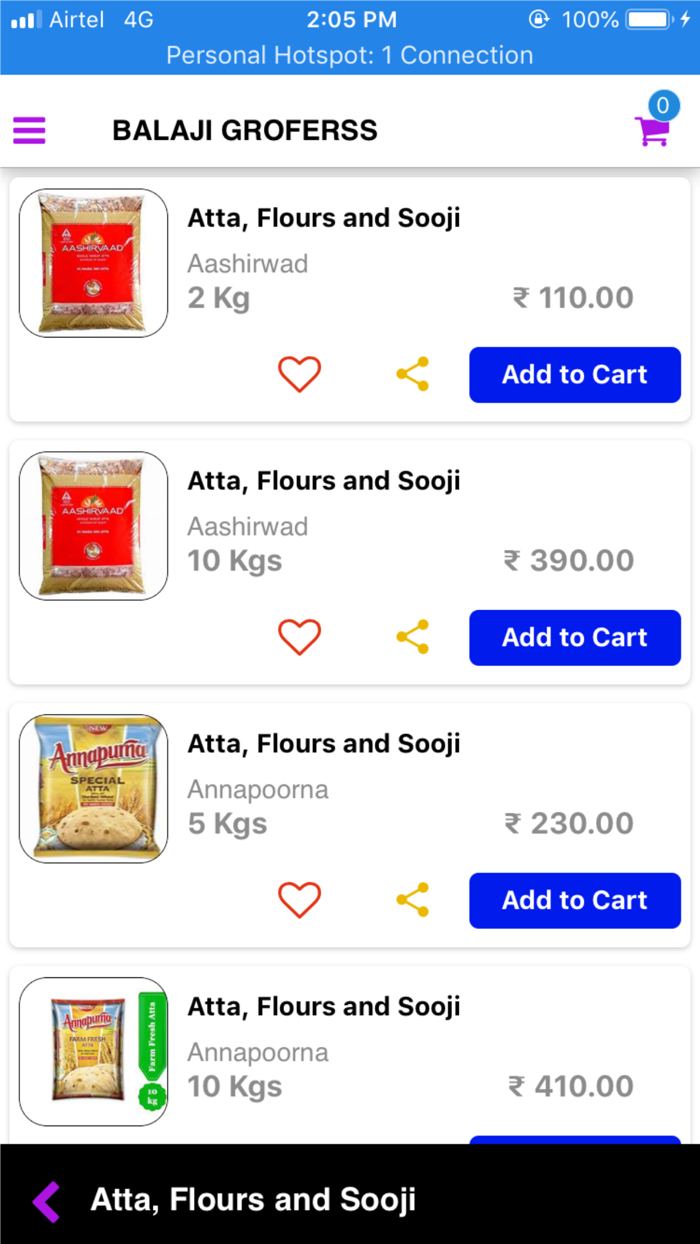Add Aashirwad 2 Kg to cart
This screenshot has width=700, height=1244.
click(x=575, y=375)
